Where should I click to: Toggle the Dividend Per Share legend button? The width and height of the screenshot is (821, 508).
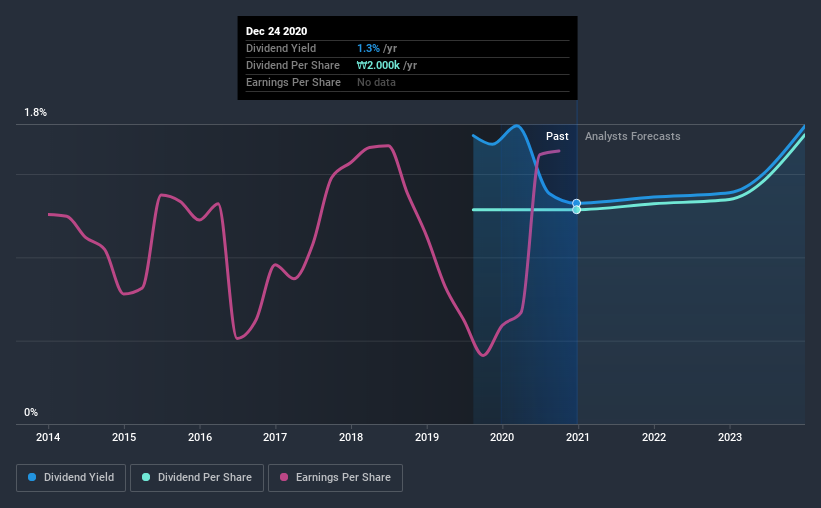tap(197, 478)
